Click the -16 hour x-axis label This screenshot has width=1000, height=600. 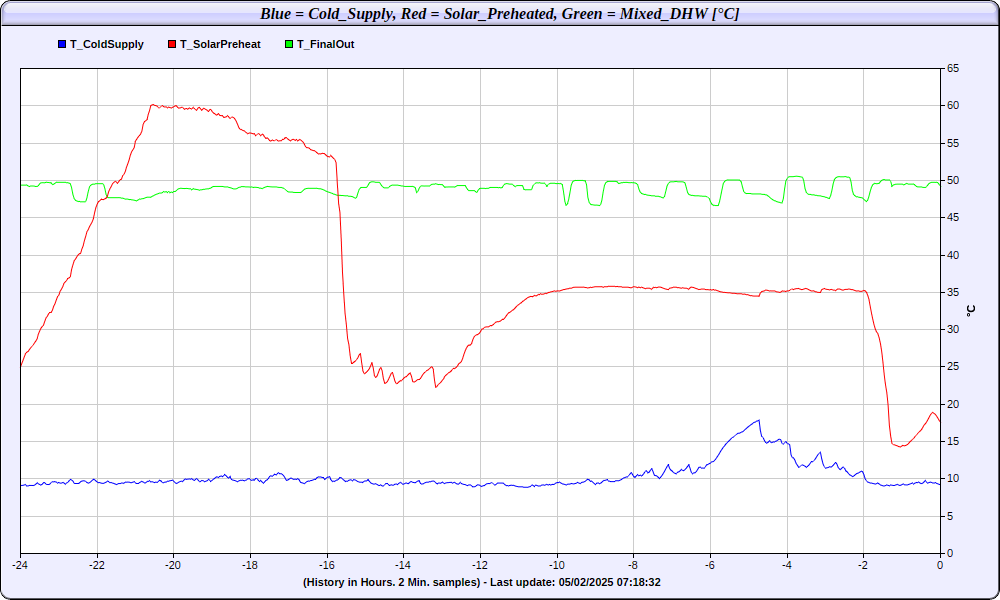point(327,565)
